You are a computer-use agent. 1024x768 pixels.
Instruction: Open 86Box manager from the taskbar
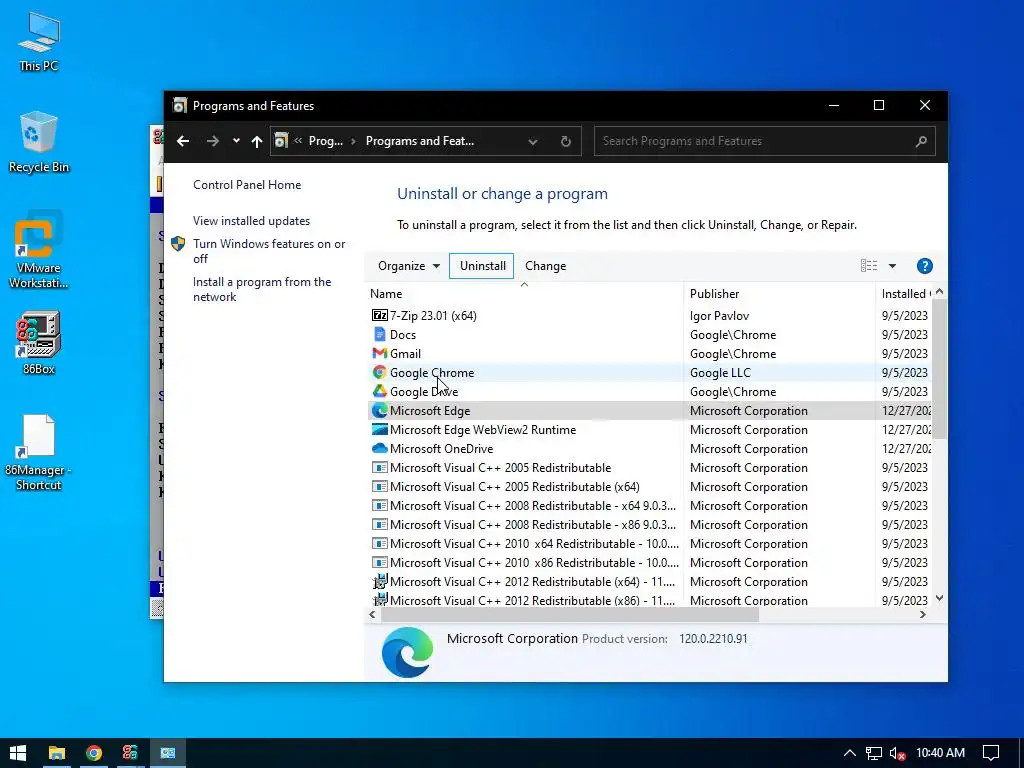click(131, 753)
